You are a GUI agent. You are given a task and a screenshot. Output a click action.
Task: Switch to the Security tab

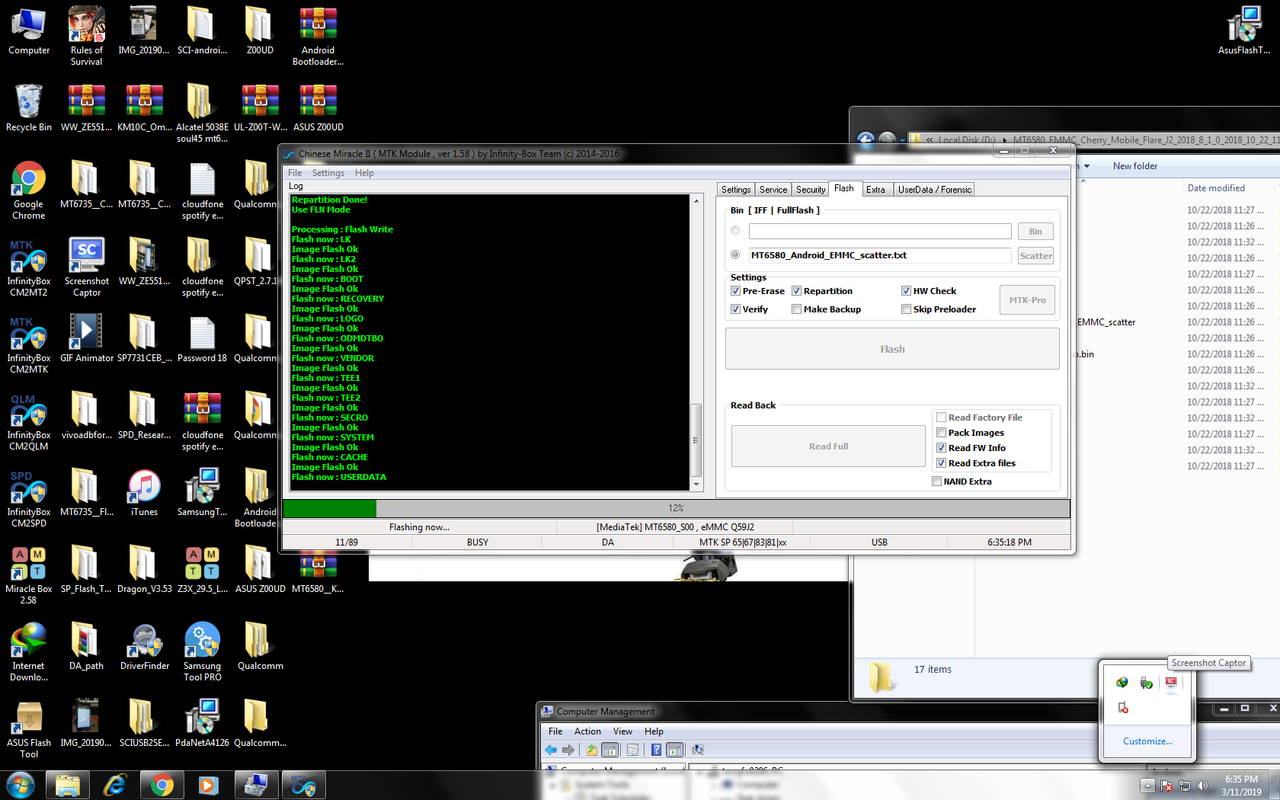click(x=811, y=189)
